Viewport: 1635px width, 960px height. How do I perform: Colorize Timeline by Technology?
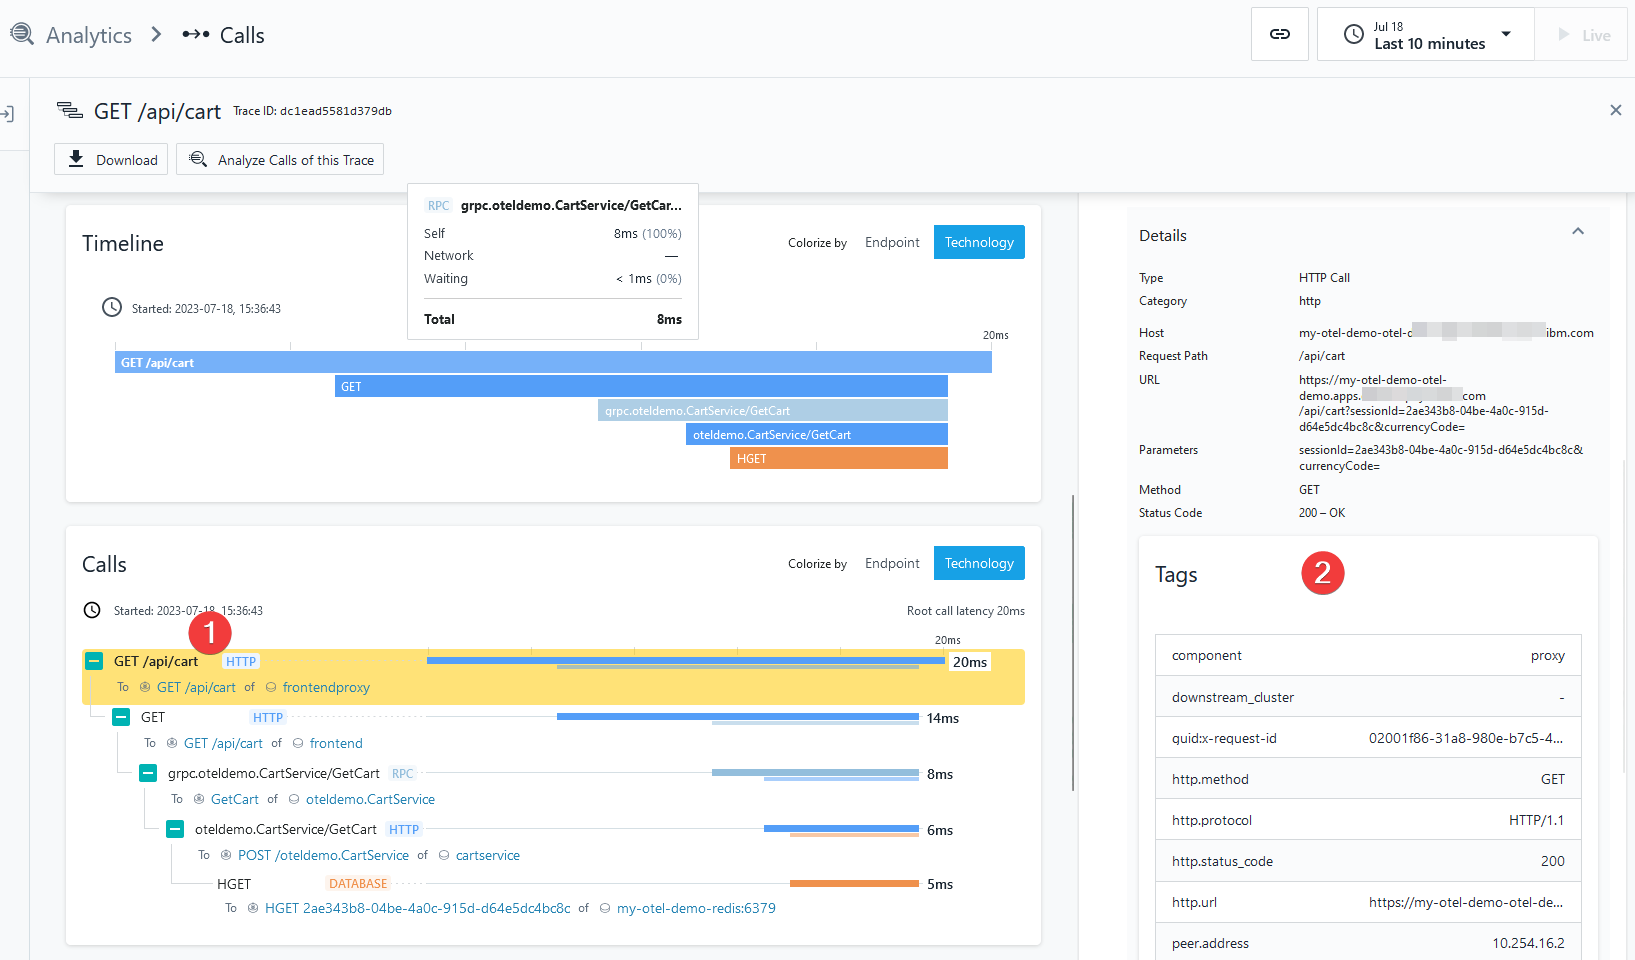click(x=979, y=242)
